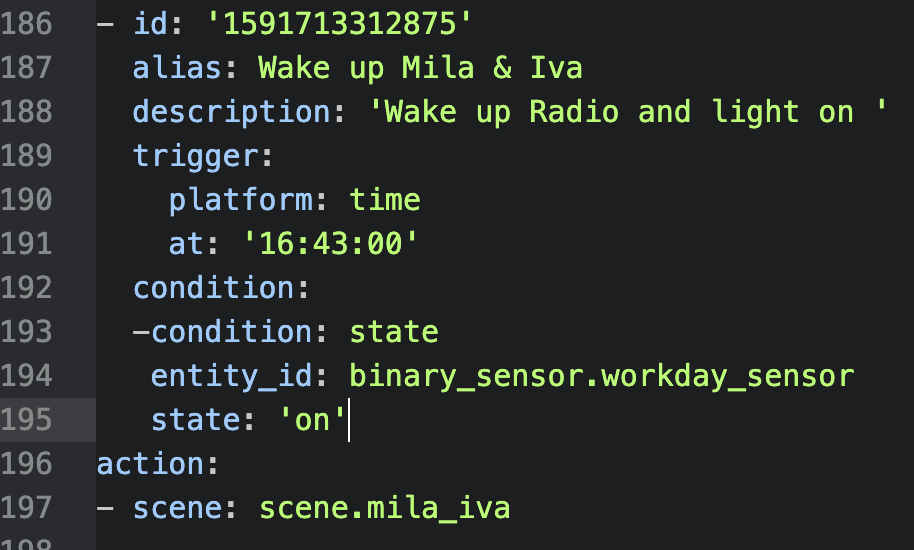Click line number 186 in the gutter
The height and width of the screenshot is (550, 914).
27,24
